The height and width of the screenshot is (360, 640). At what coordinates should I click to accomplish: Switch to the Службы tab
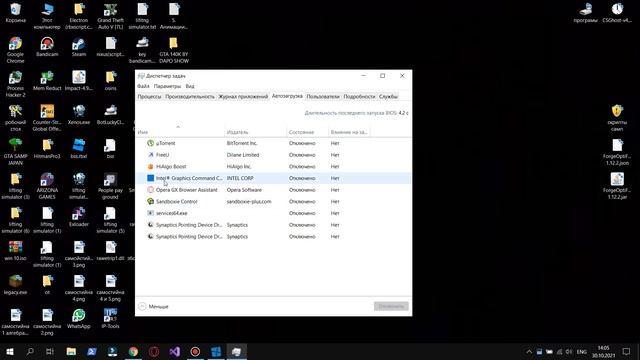pyautogui.click(x=388, y=97)
